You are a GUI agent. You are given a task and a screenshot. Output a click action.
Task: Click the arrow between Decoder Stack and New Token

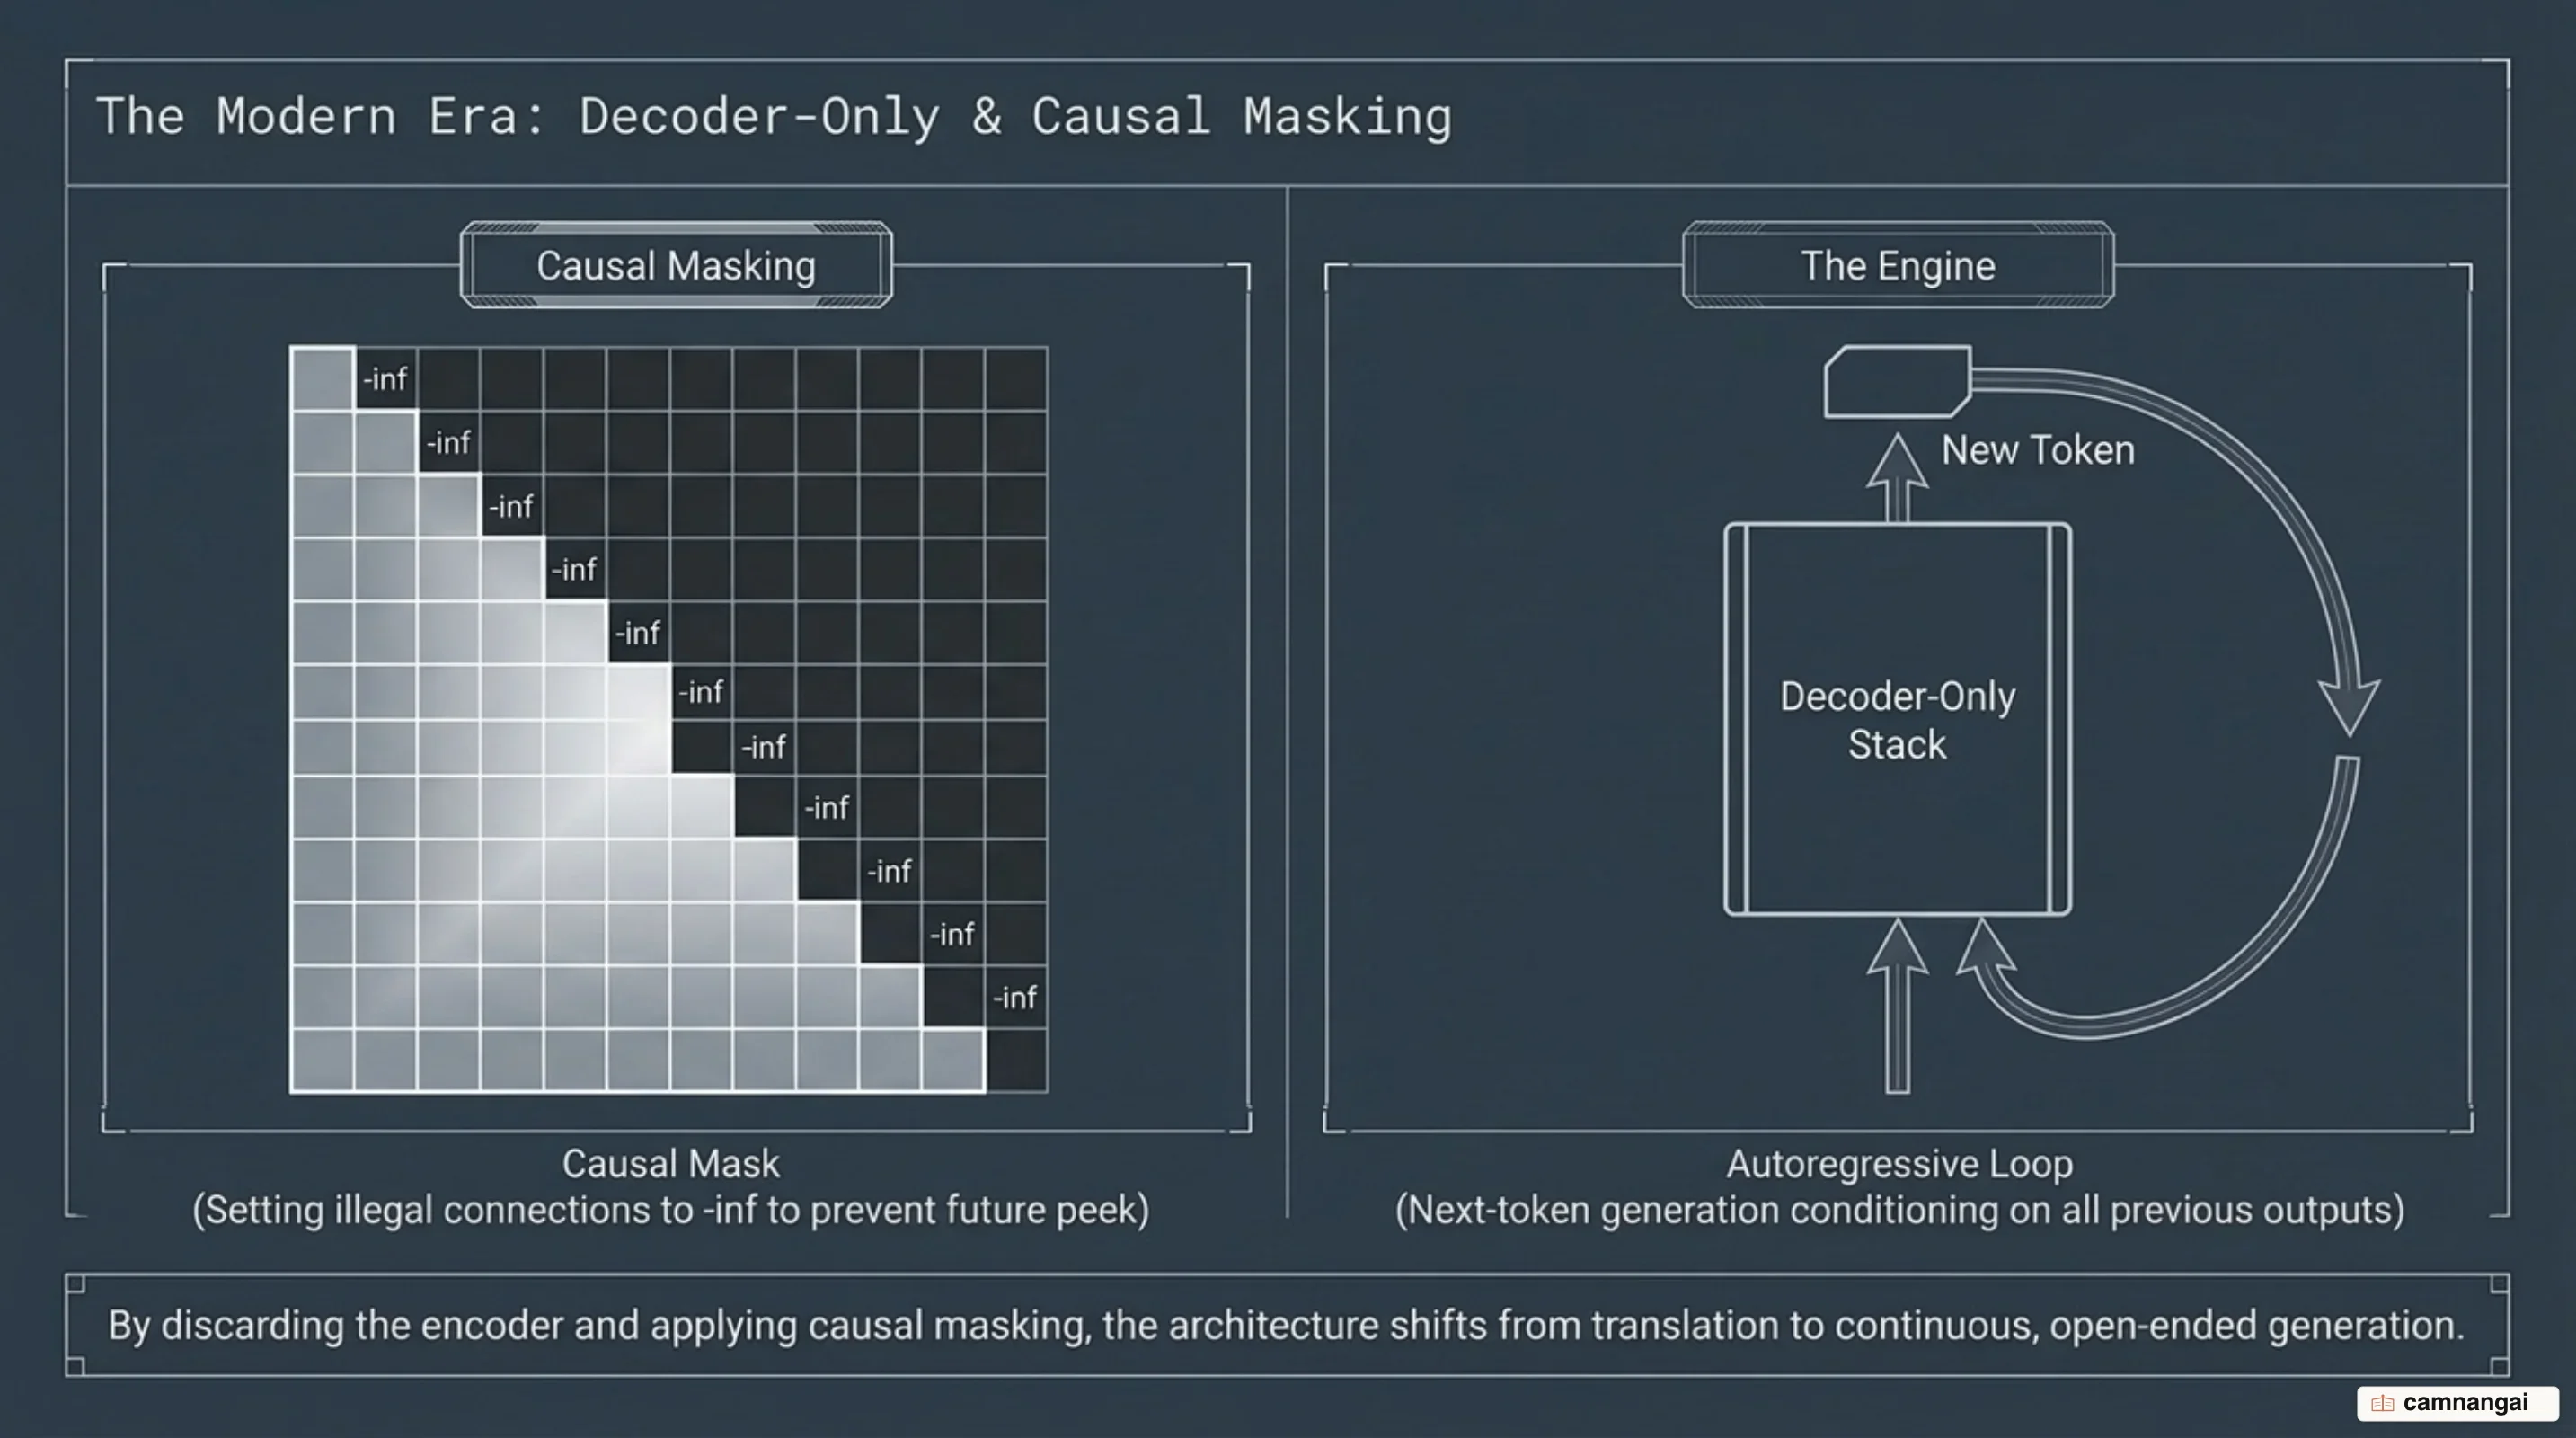point(1897,477)
